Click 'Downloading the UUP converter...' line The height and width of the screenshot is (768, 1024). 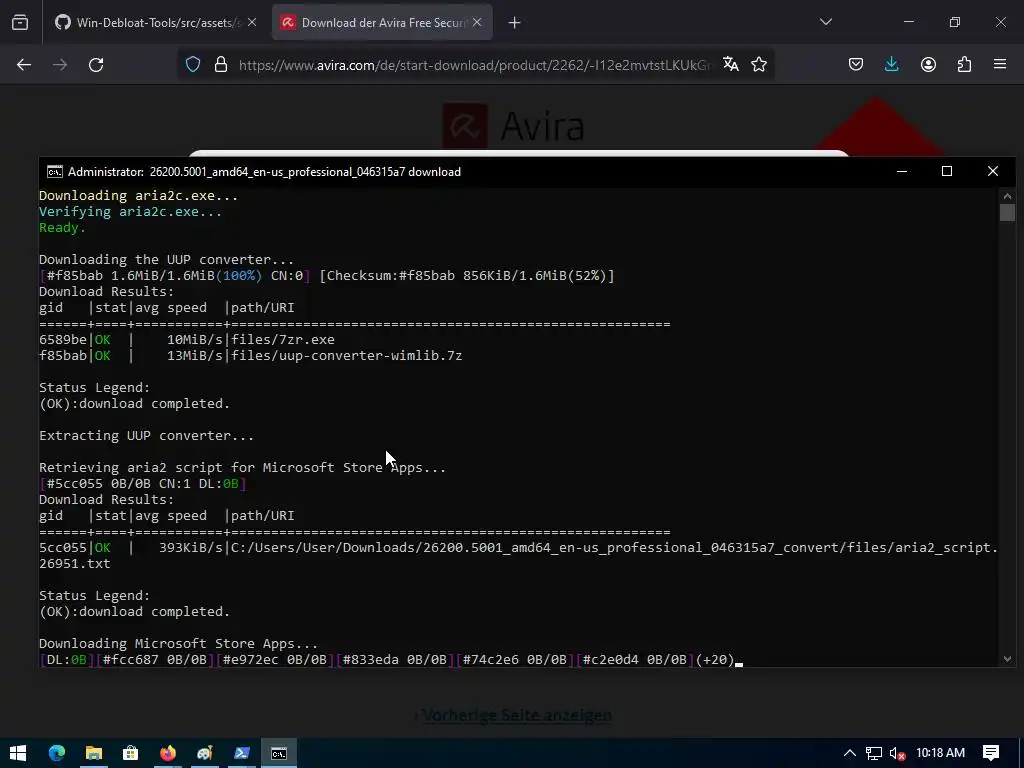167,259
